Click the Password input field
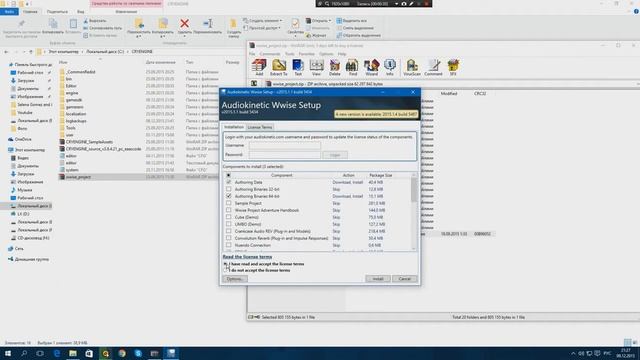This screenshot has width=640, height=360. click(284, 155)
